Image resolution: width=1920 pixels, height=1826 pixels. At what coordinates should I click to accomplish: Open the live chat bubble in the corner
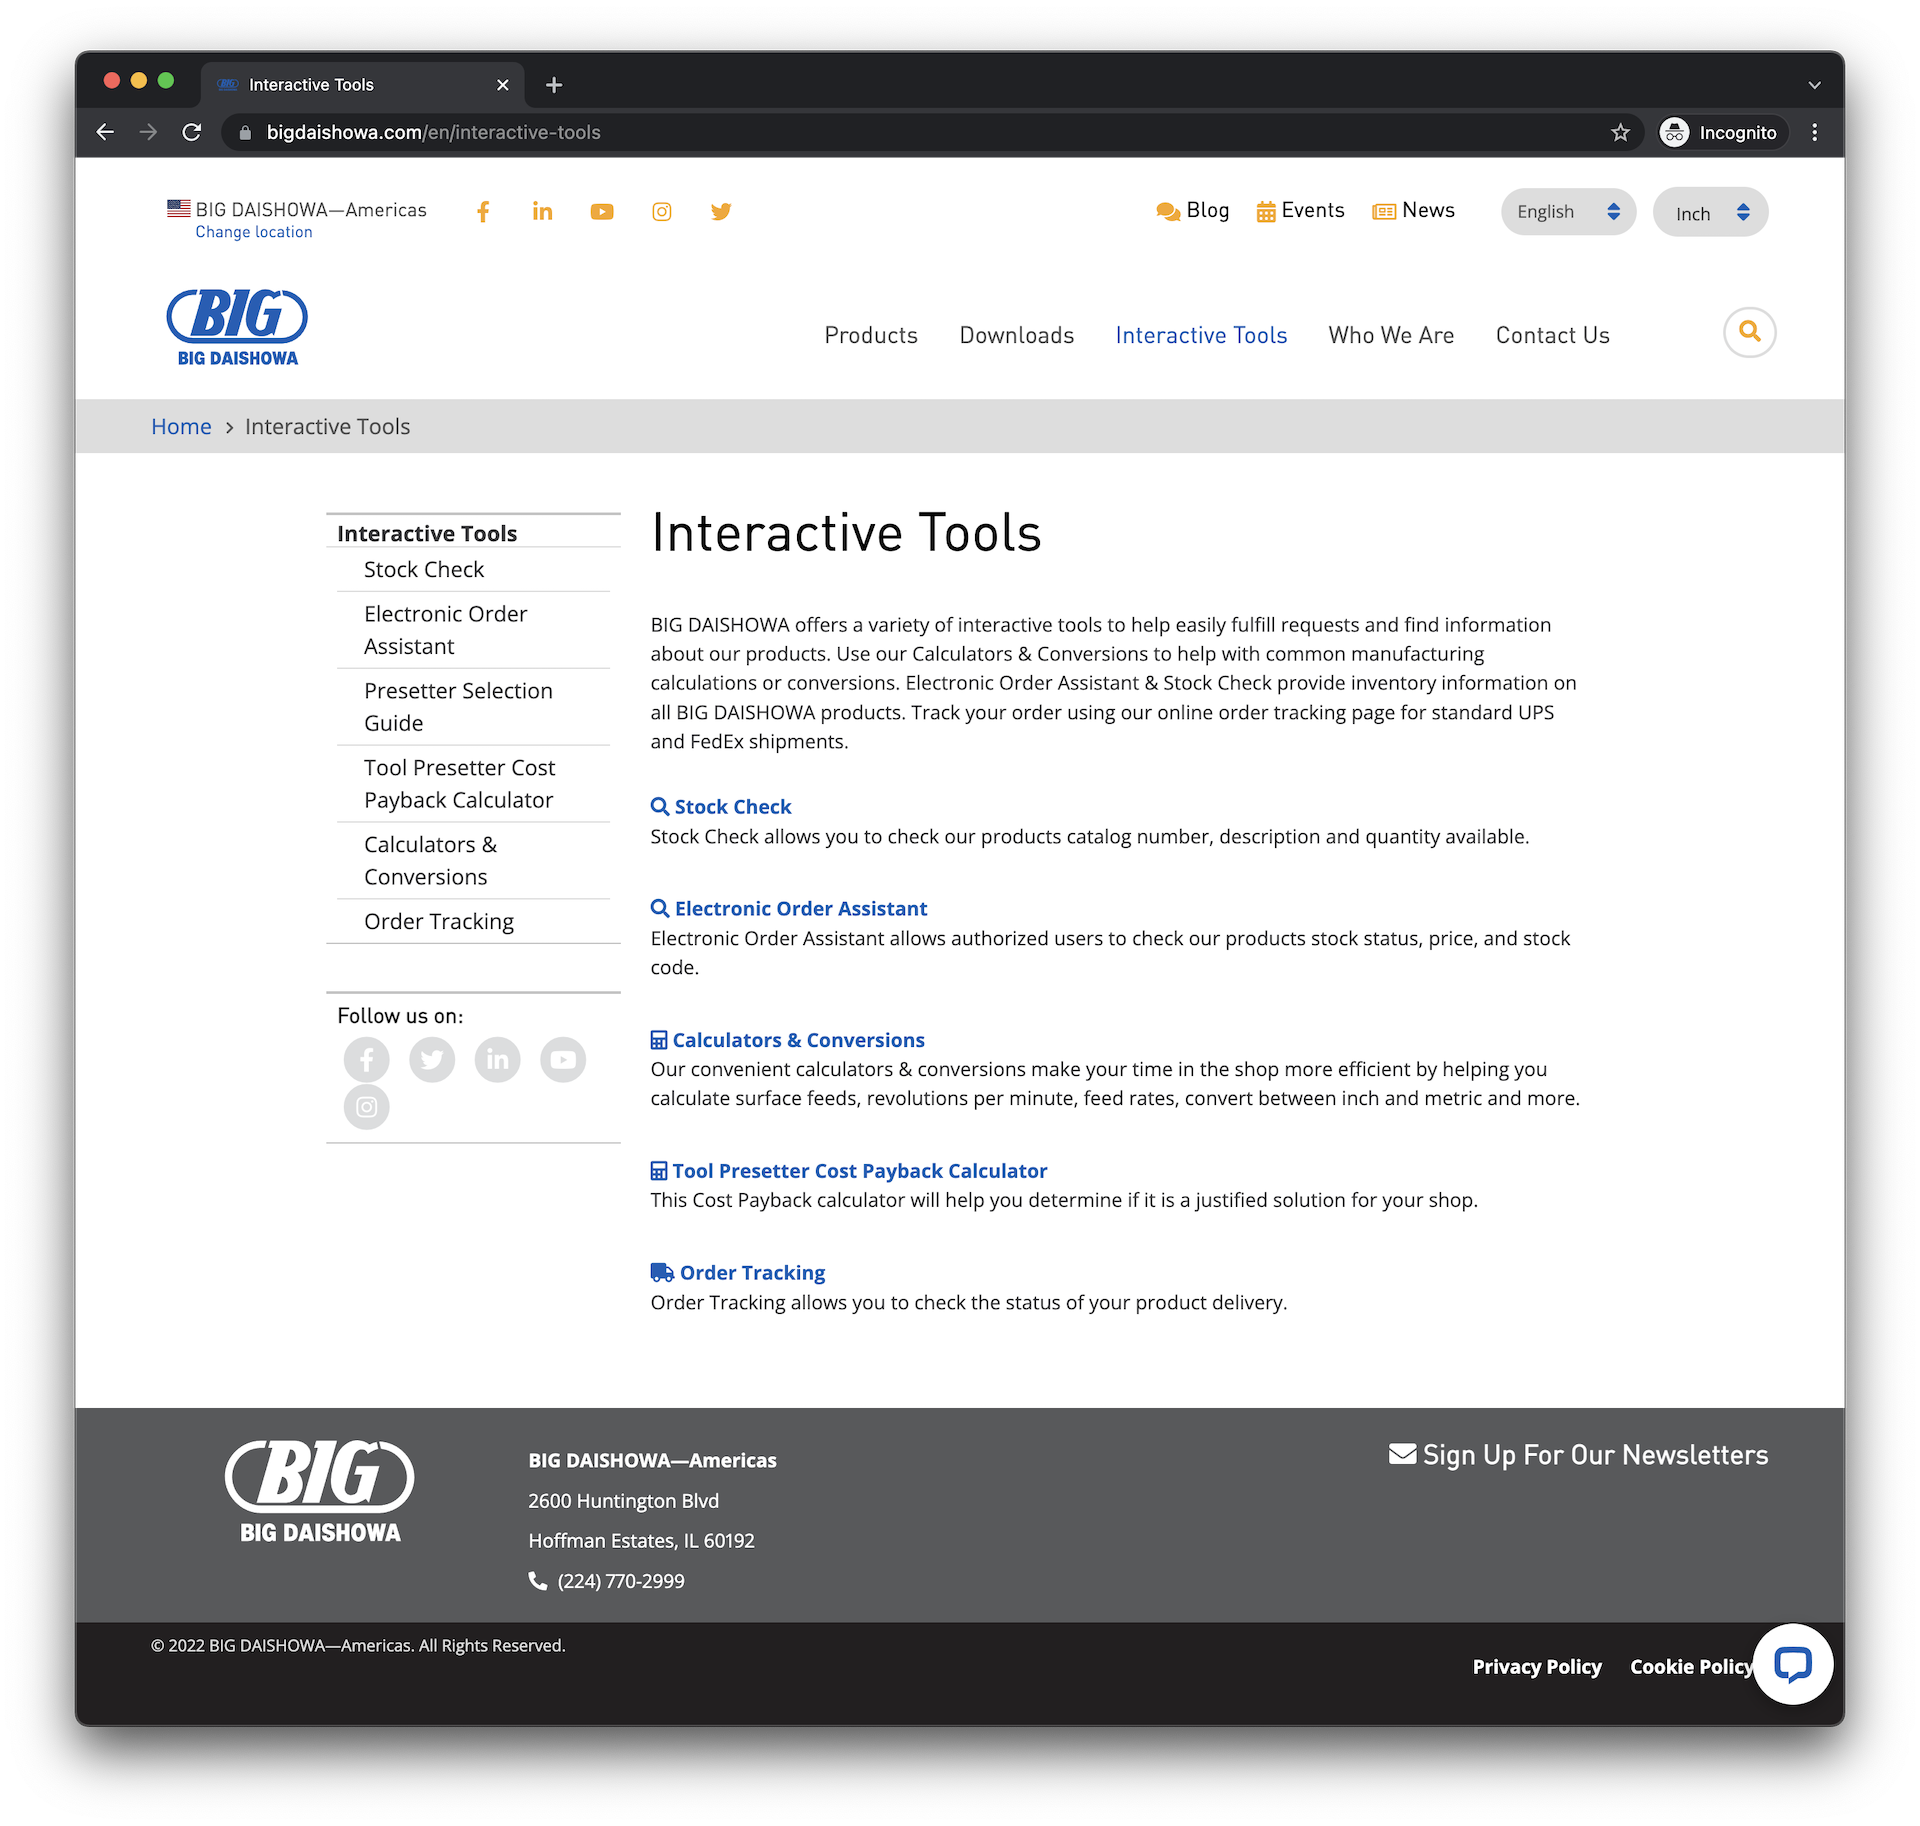tap(1792, 1664)
